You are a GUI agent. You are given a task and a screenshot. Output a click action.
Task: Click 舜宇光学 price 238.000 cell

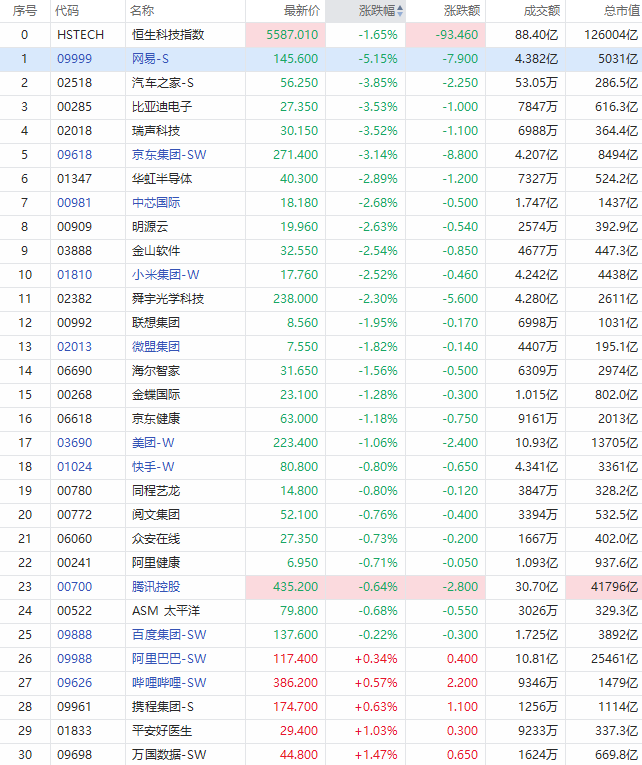[286, 299]
